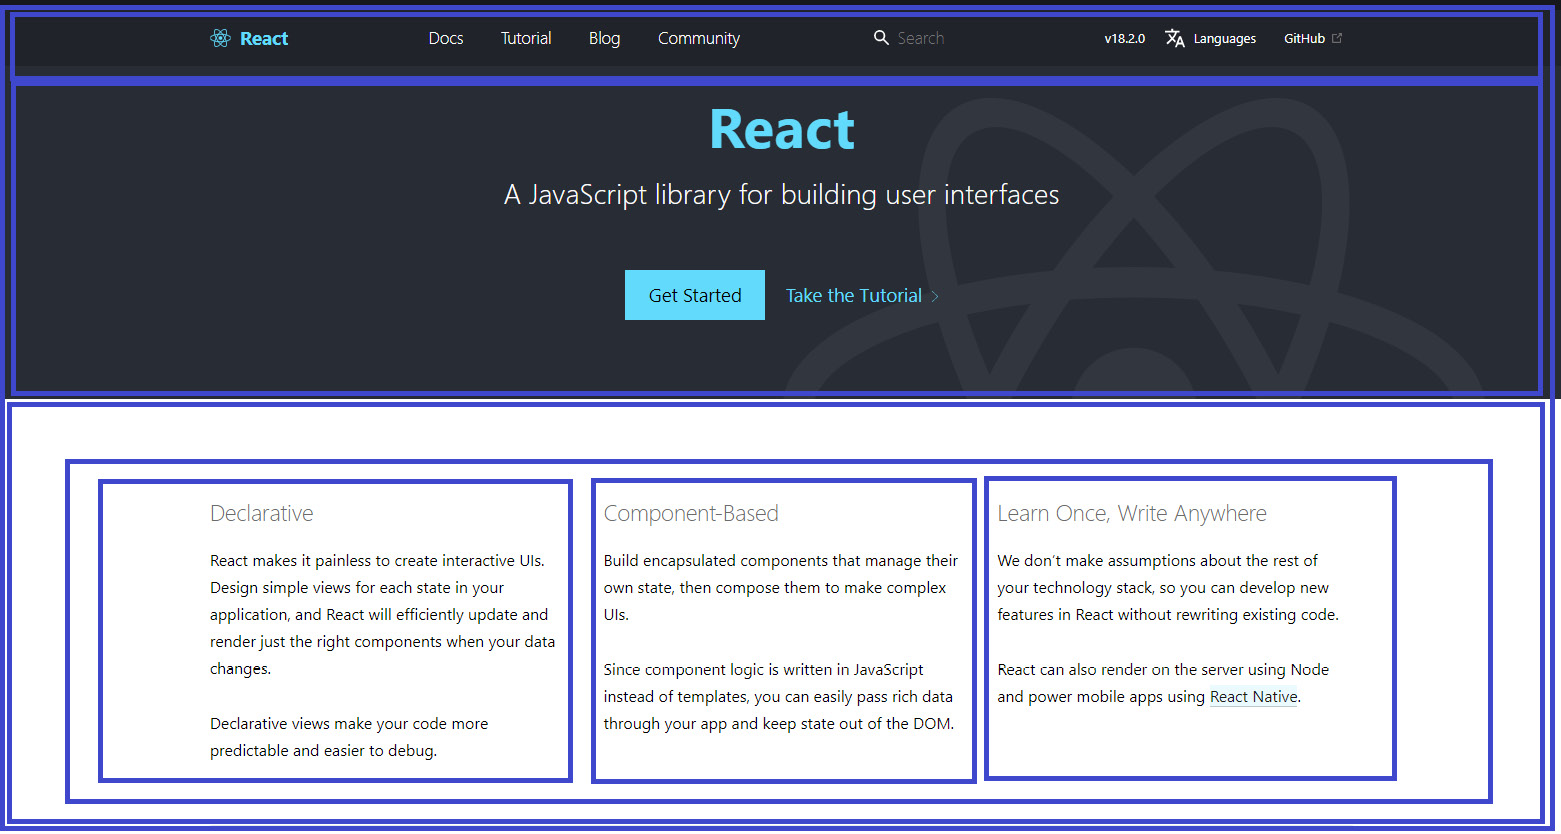The height and width of the screenshot is (834, 1561).
Task: Click the arrow icon after Take the Tutorial
Action: coord(934,296)
